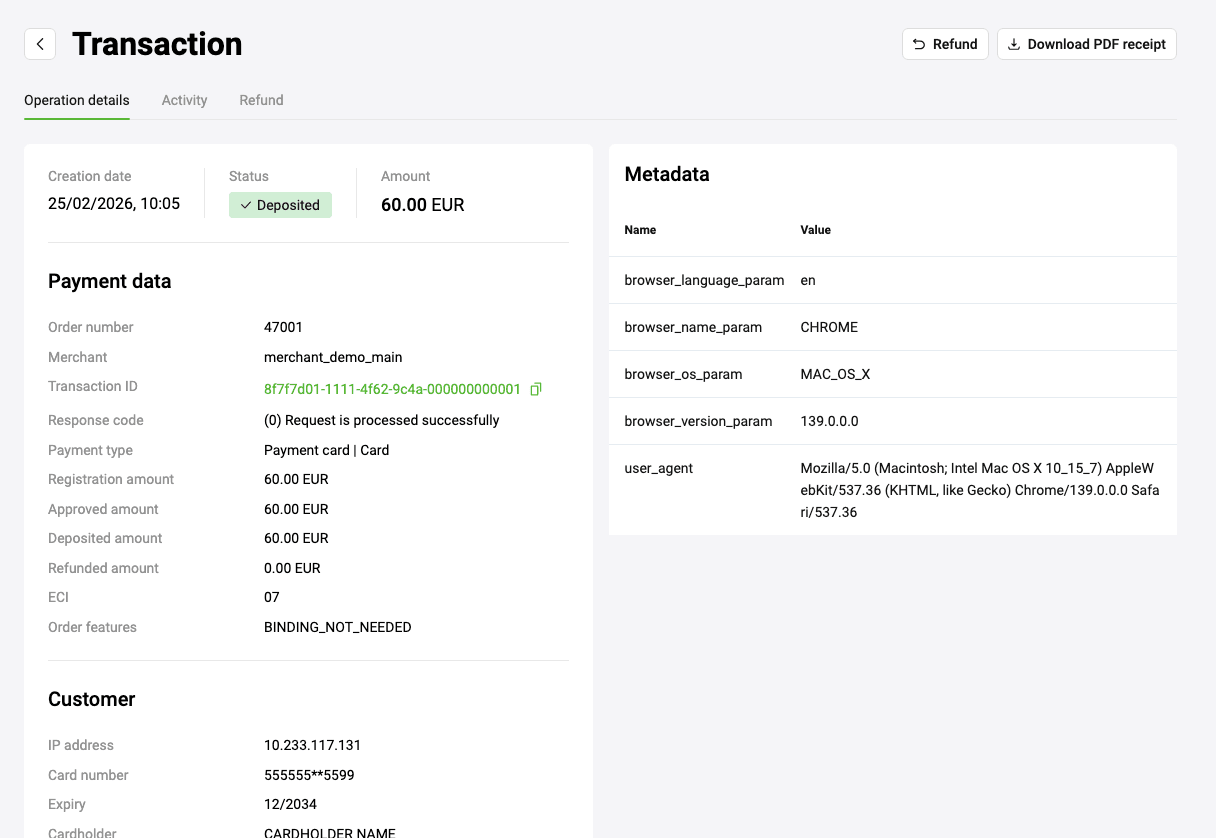The image size is (1216, 838).
Task: Click the IP address value 10.233.117.131
Action: point(312,745)
